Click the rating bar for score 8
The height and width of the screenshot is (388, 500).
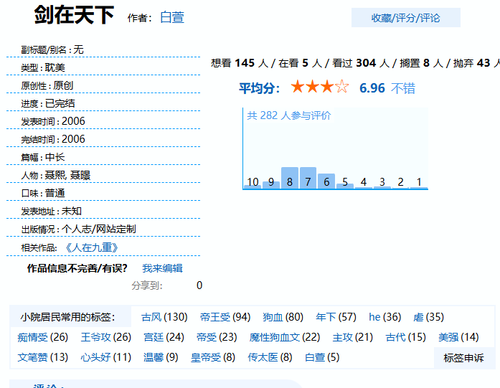coord(290,178)
